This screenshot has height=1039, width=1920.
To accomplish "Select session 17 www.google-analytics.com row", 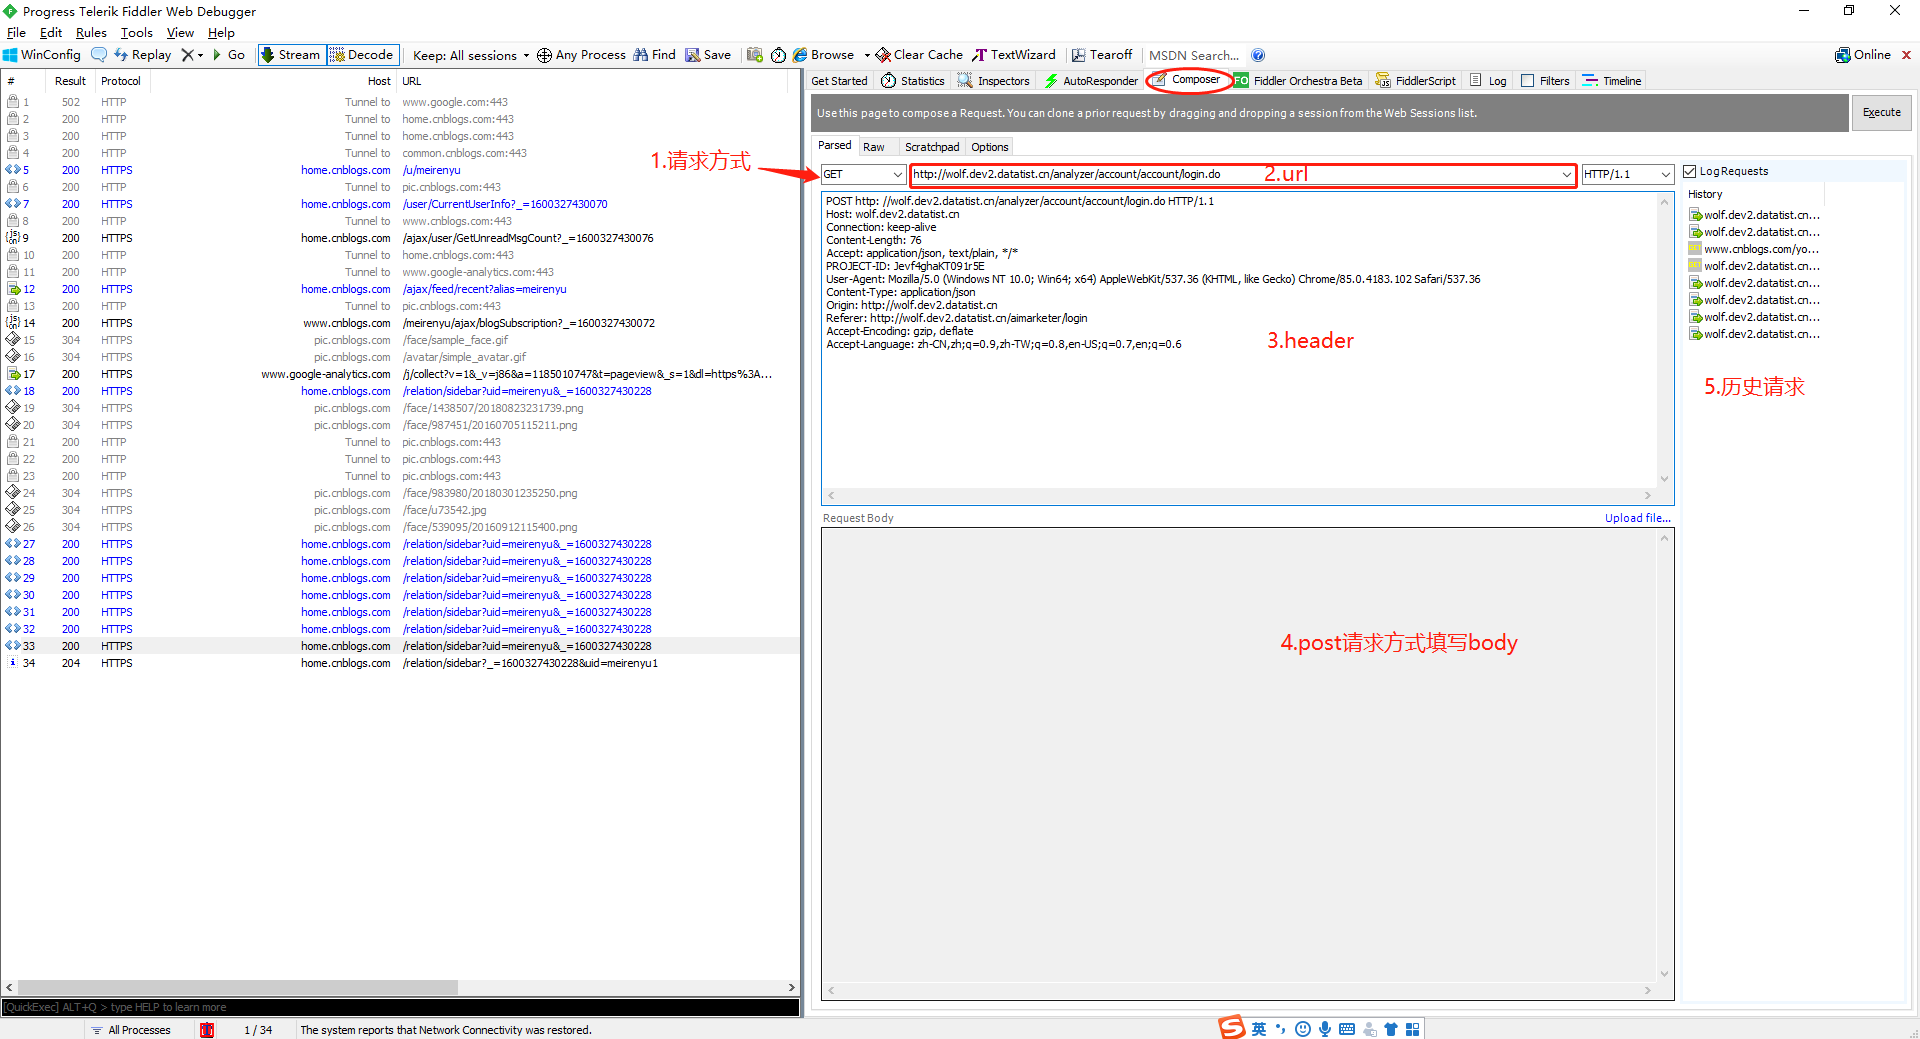I will click(x=400, y=374).
